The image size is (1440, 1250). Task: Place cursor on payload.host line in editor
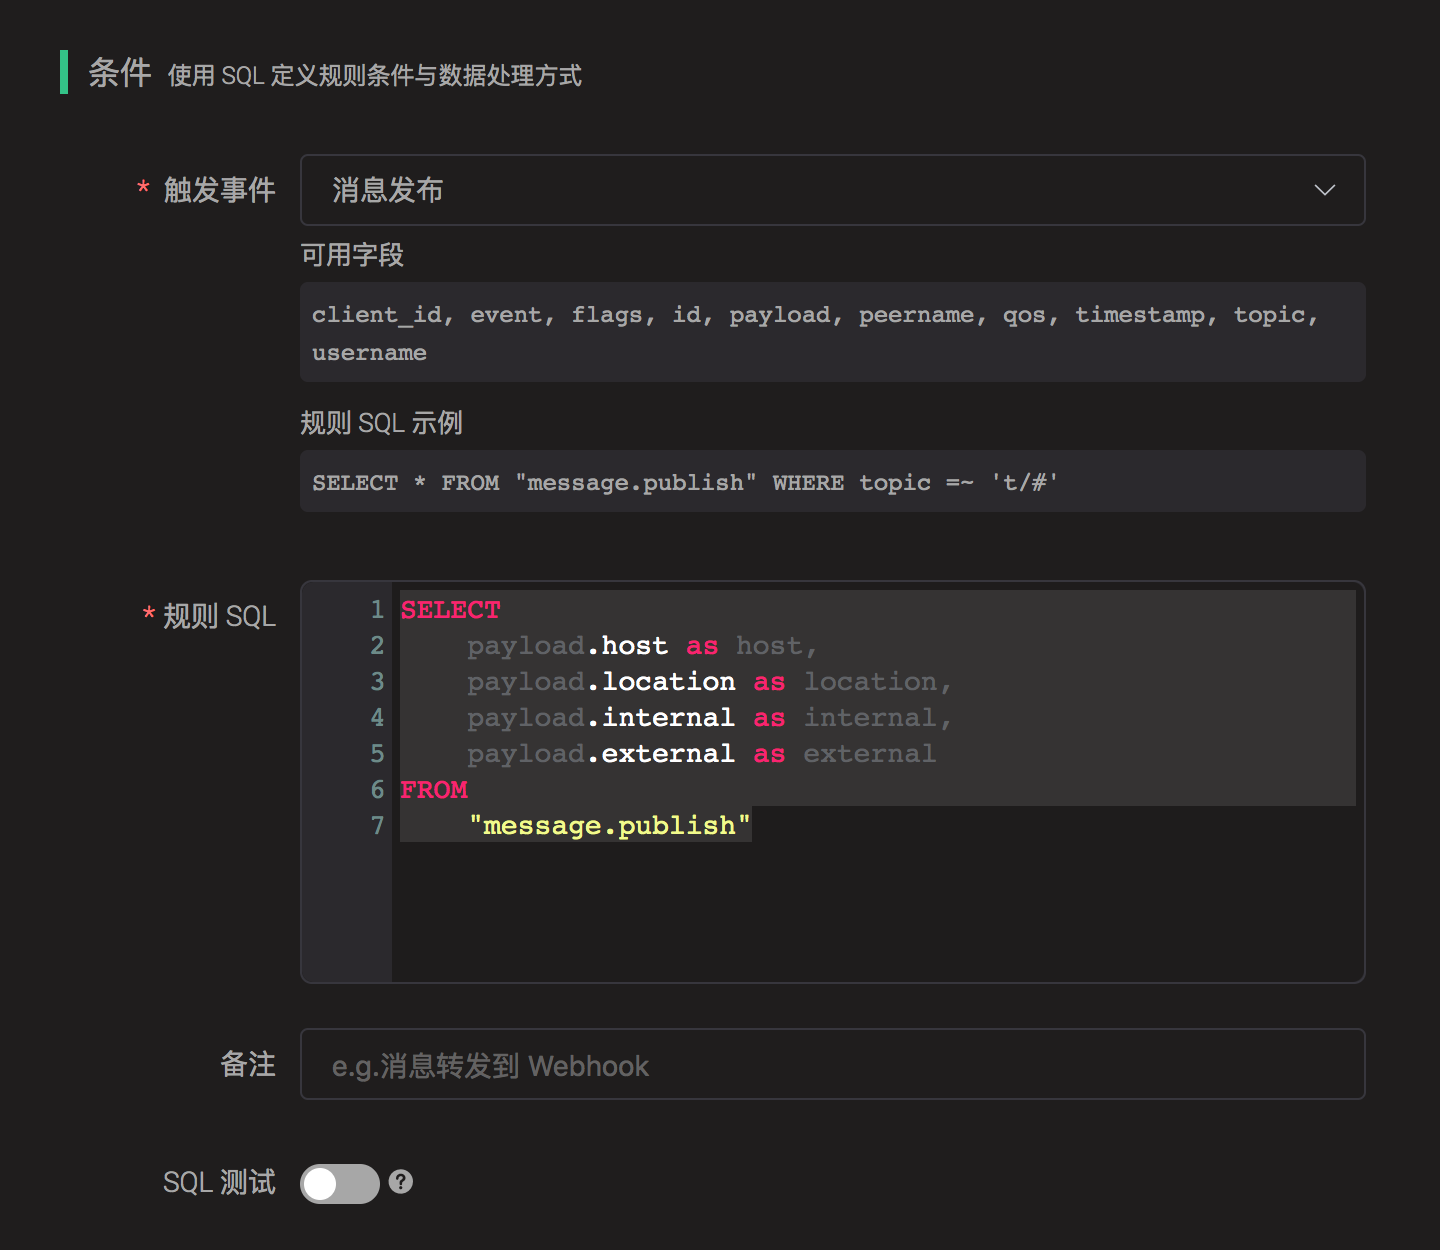point(640,646)
